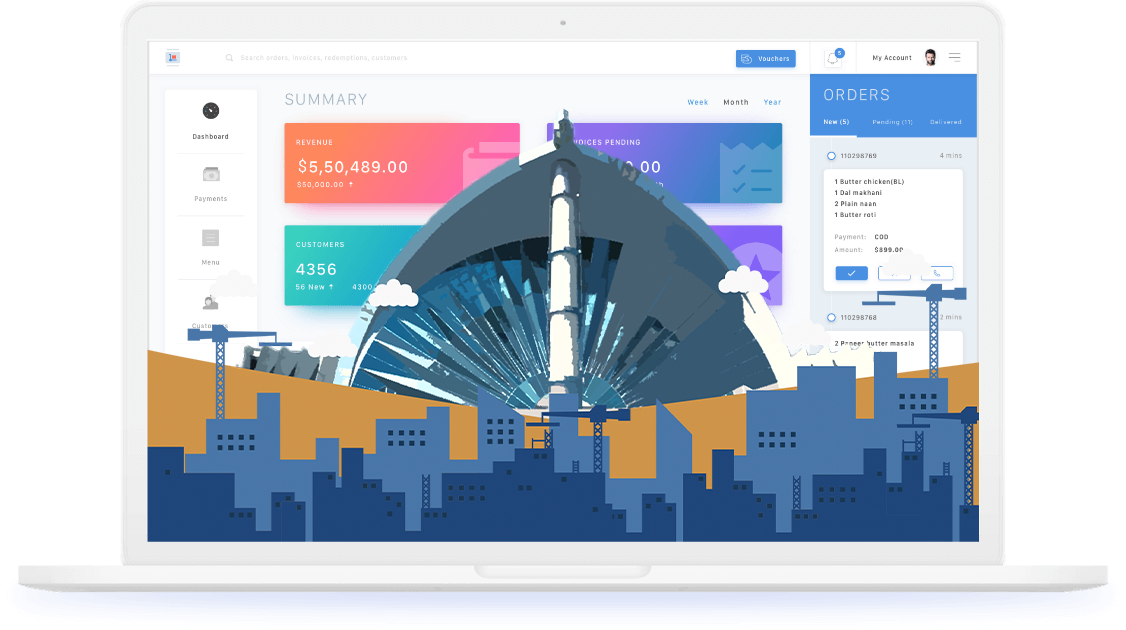Click the notification bell icon
This screenshot has width=1126, height=630.
coord(832,59)
